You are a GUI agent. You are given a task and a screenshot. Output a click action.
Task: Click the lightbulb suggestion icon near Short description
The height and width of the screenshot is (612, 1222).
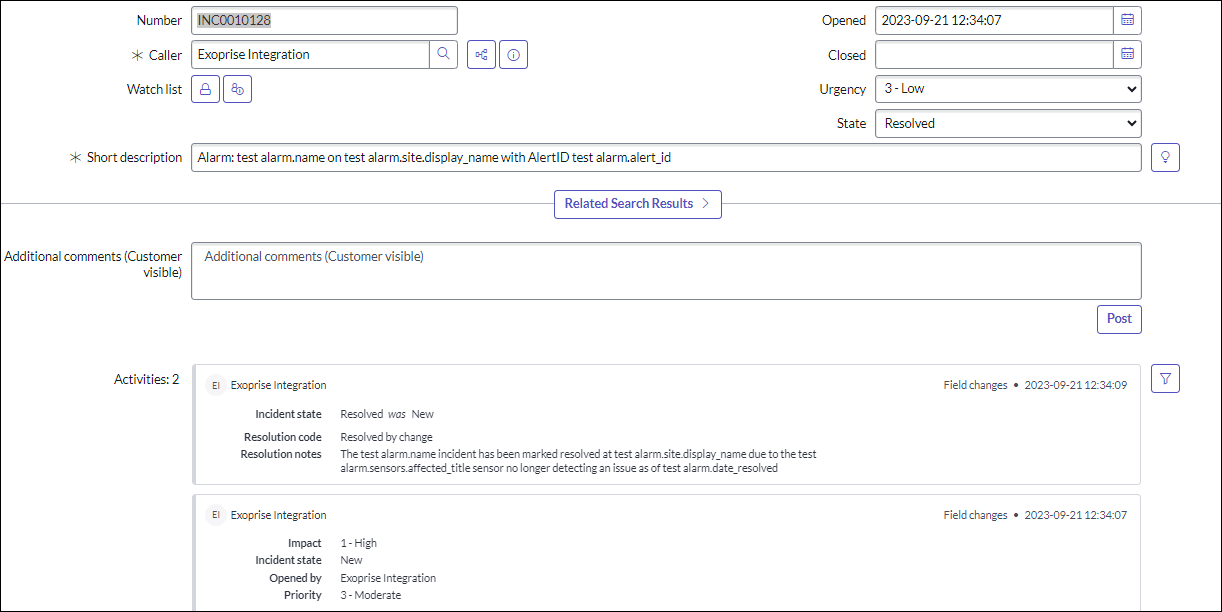(1164, 157)
